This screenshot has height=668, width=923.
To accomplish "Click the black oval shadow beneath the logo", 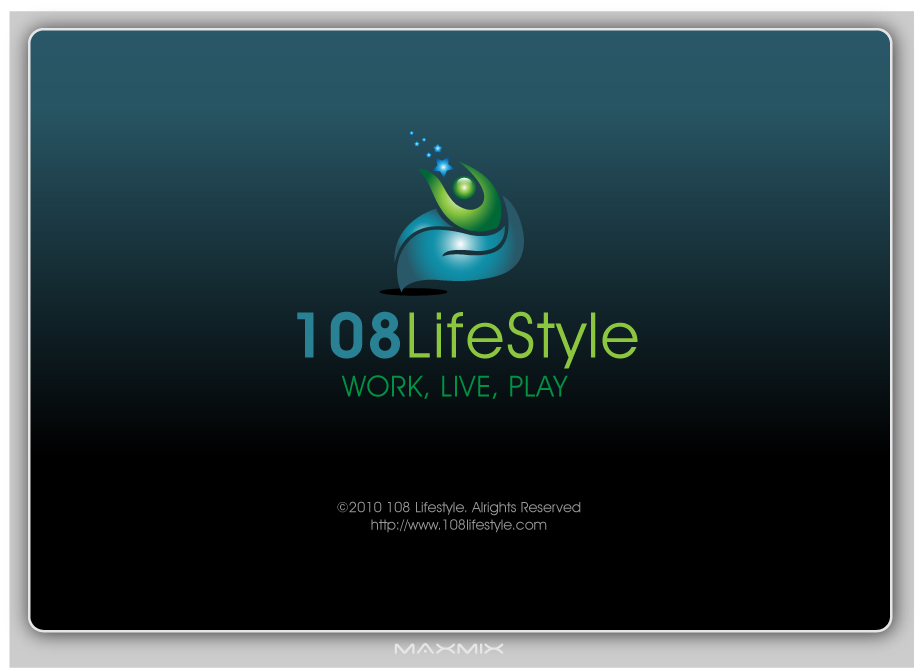I will [x=413, y=292].
